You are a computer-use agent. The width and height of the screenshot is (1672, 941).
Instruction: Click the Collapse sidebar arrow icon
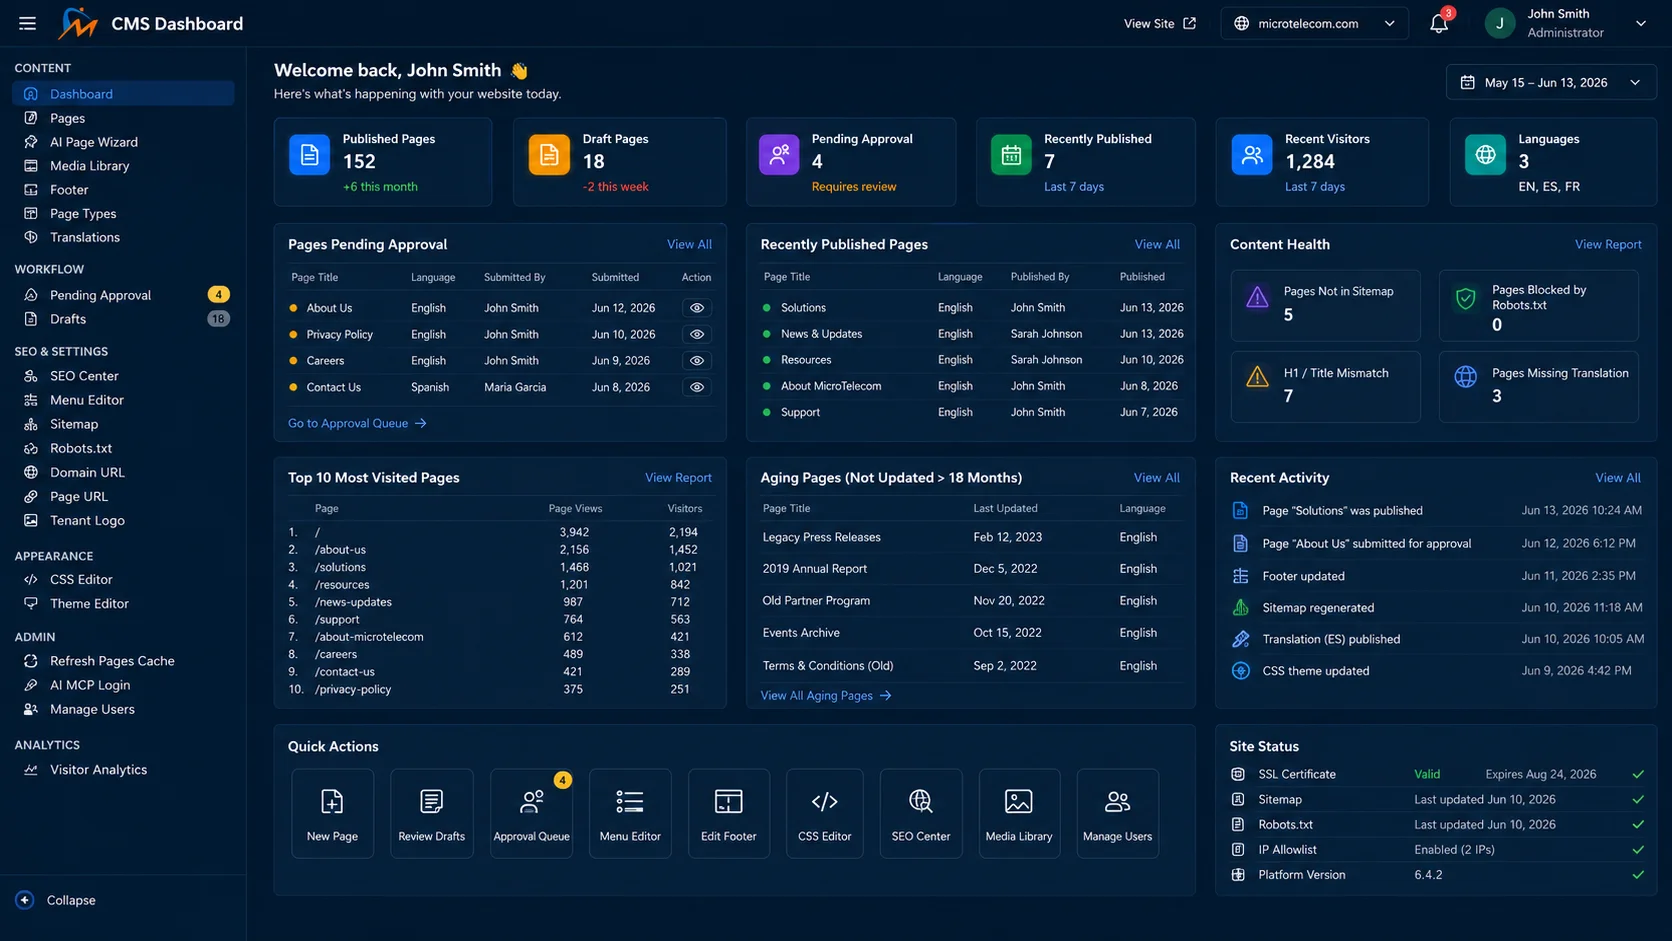point(25,900)
